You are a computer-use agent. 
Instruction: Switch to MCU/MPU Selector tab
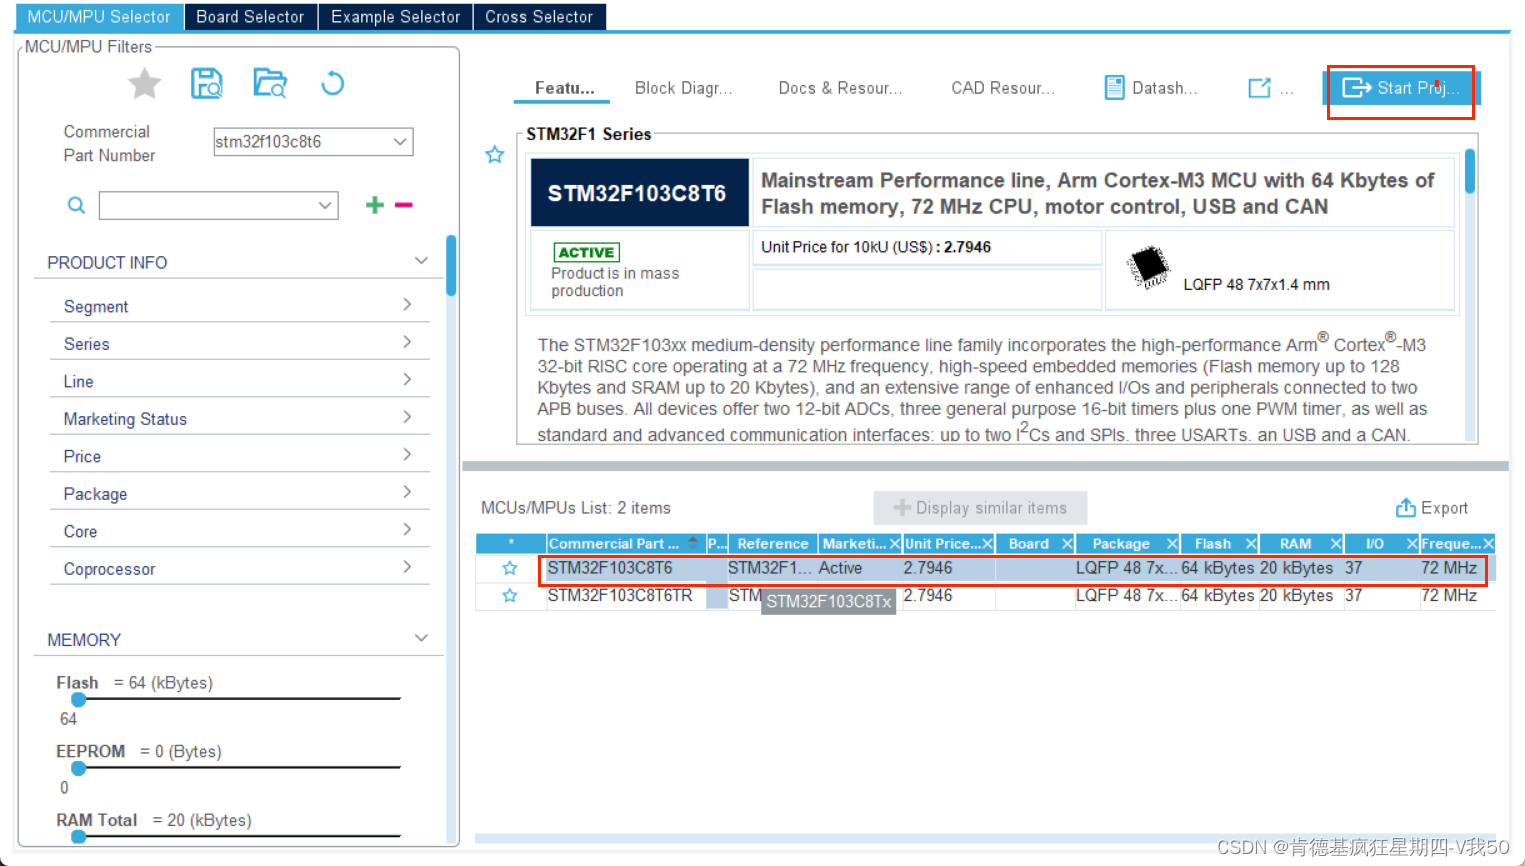99,17
